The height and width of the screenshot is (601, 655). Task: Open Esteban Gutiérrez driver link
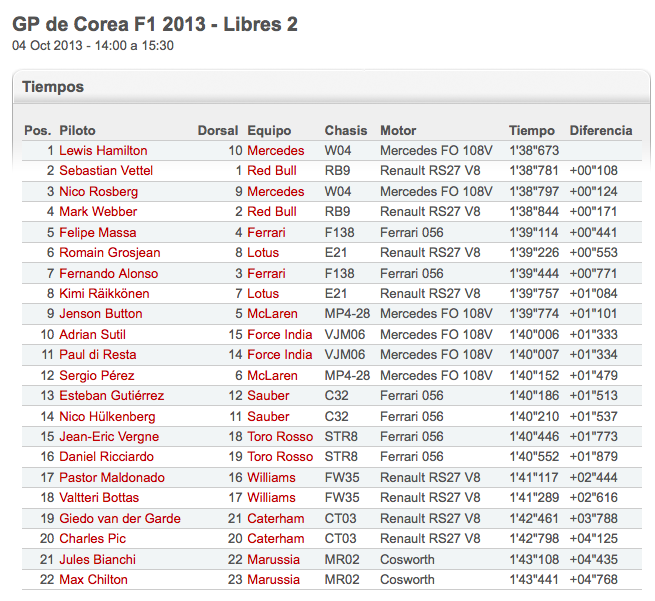(x=112, y=395)
